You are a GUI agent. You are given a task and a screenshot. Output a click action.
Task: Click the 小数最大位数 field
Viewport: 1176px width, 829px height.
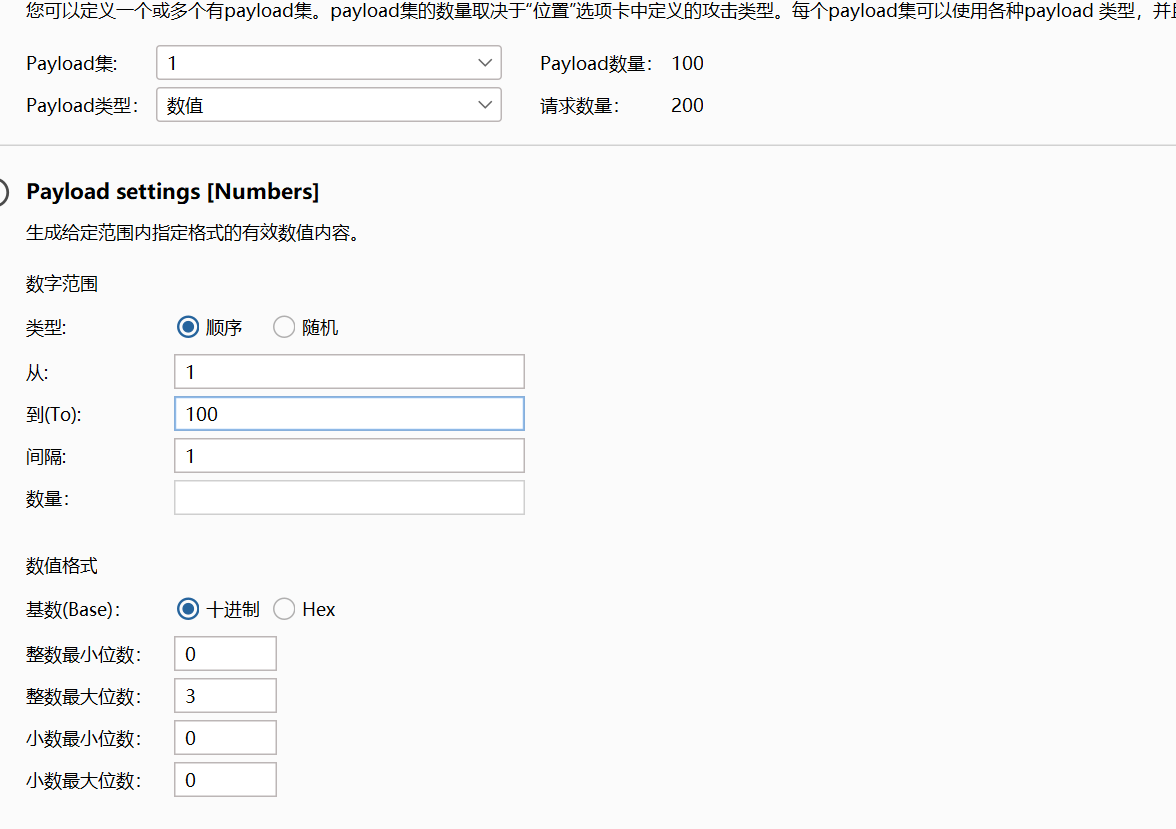225,780
